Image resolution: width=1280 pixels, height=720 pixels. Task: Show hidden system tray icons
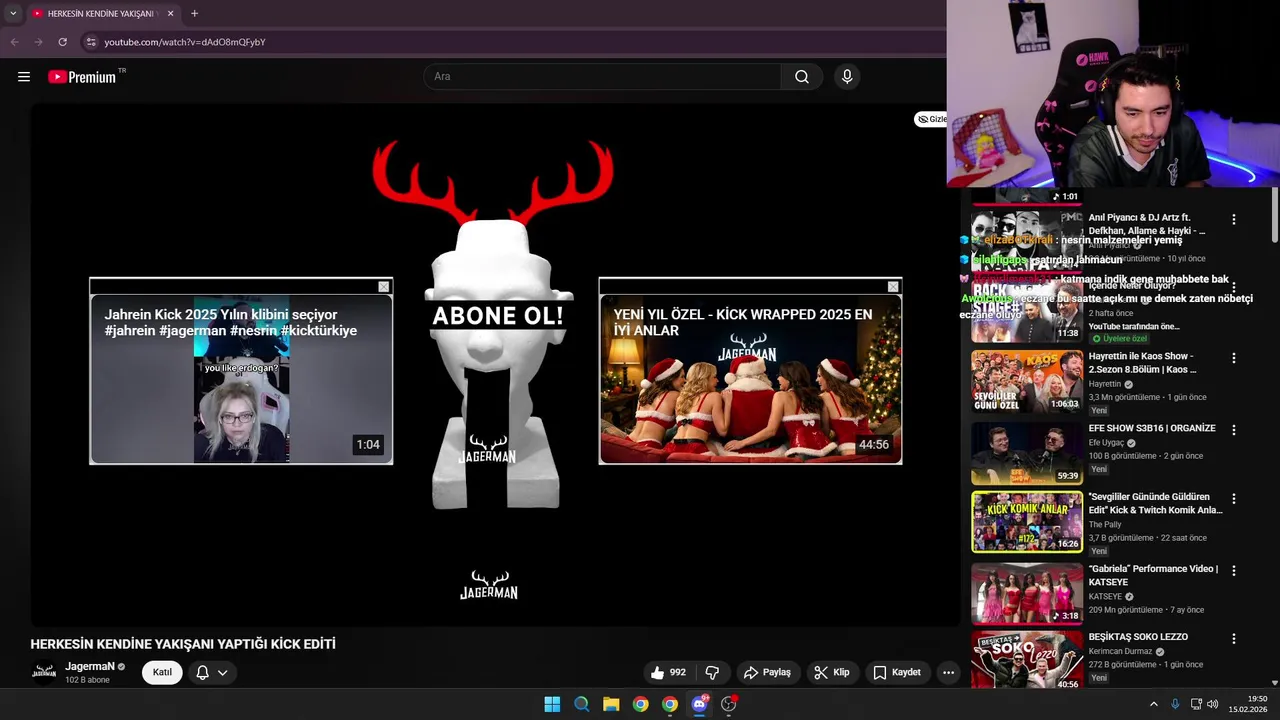pos(1153,704)
